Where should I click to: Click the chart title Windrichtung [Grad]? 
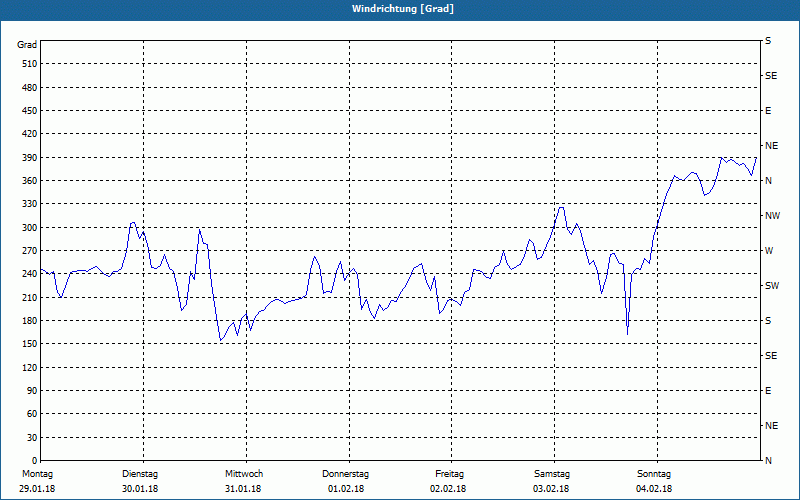tap(403, 9)
